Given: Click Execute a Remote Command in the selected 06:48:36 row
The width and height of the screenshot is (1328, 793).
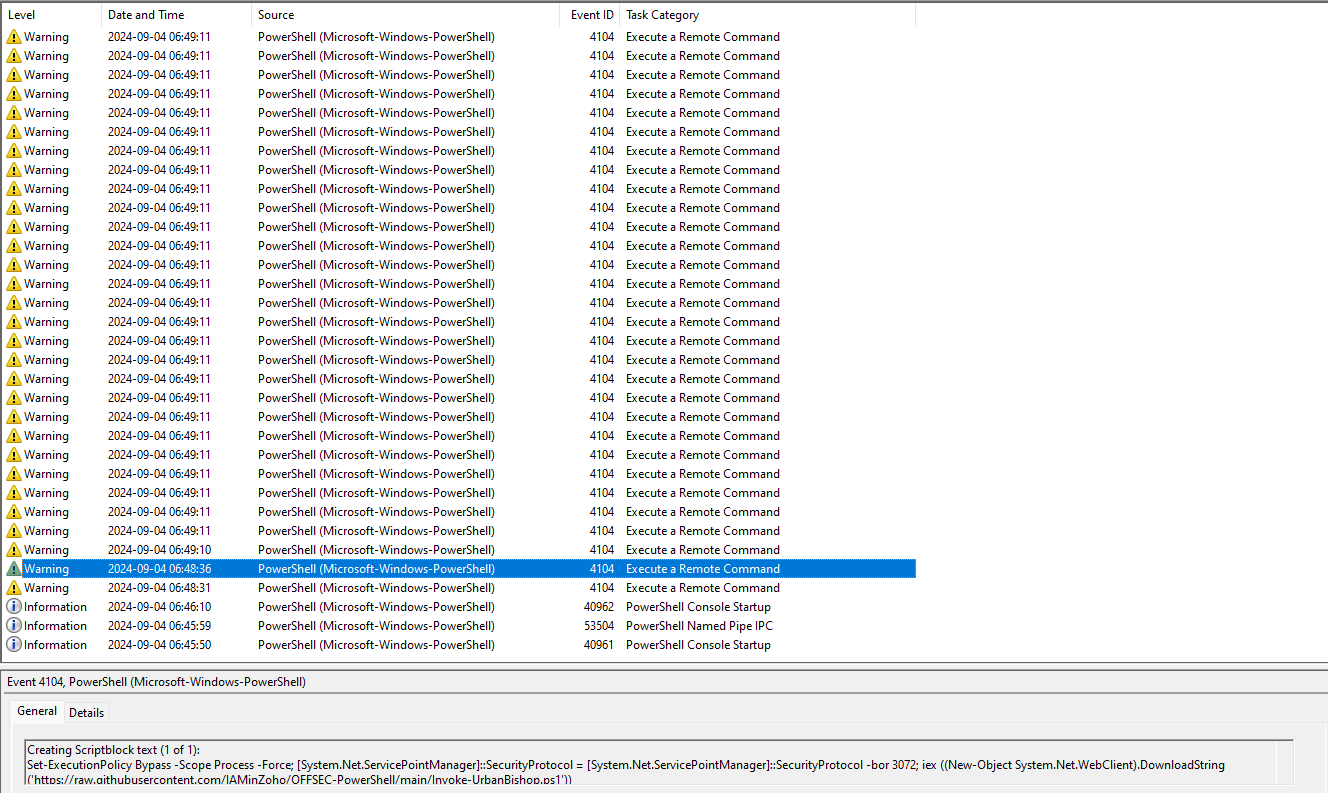Looking at the screenshot, I should click(x=703, y=569).
